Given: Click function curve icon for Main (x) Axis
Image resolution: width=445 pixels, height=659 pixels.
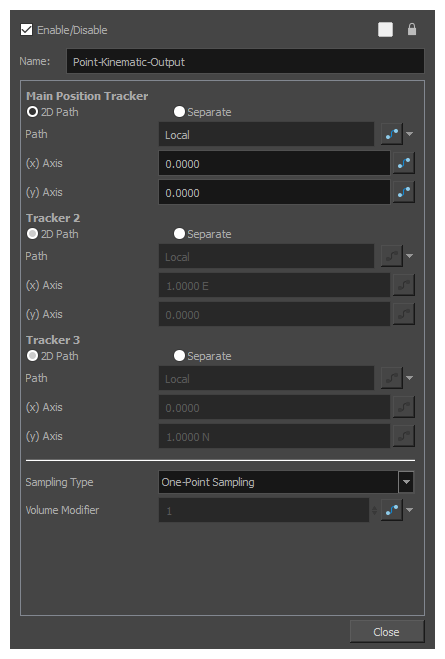Looking at the screenshot, I should [x=403, y=163].
